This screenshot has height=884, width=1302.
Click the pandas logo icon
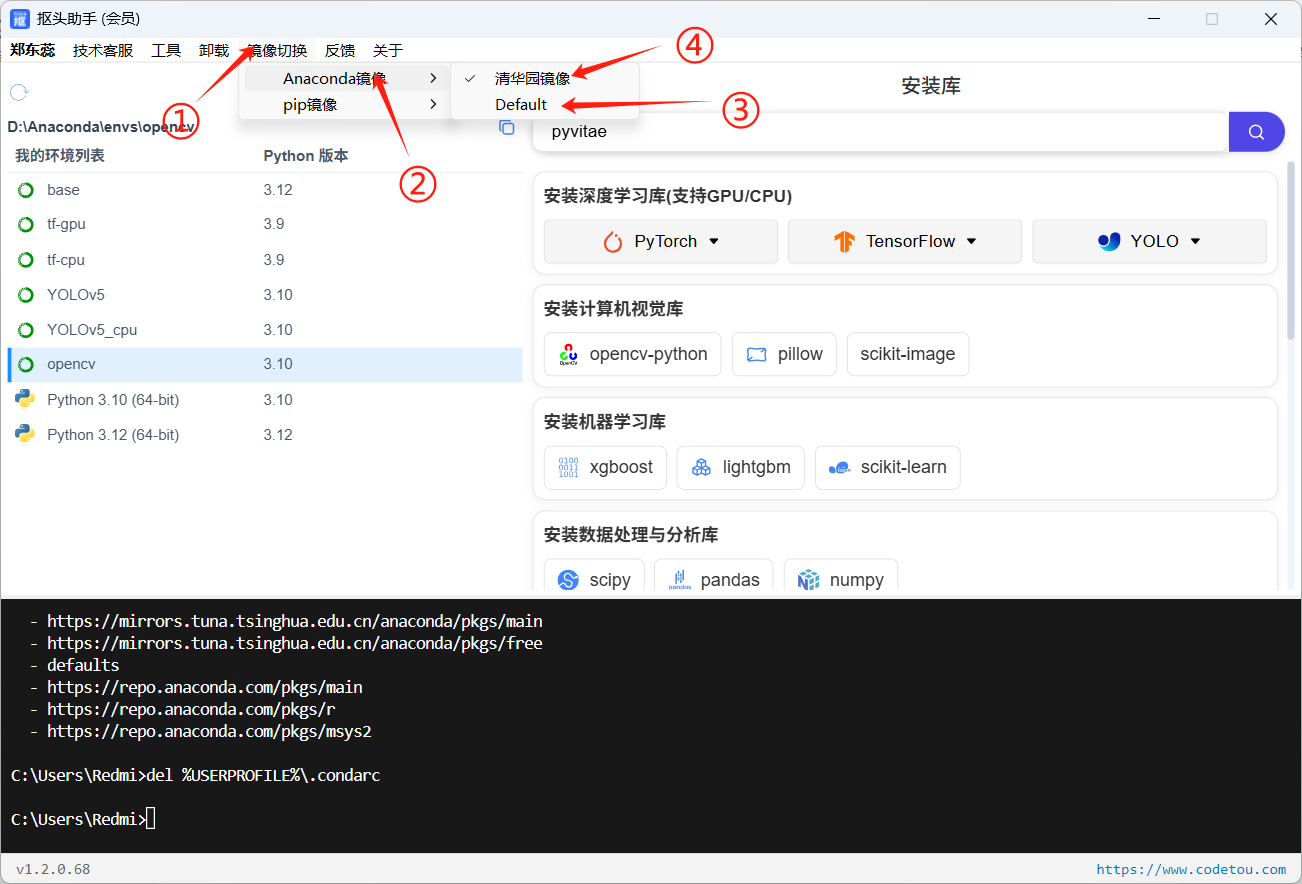680,580
